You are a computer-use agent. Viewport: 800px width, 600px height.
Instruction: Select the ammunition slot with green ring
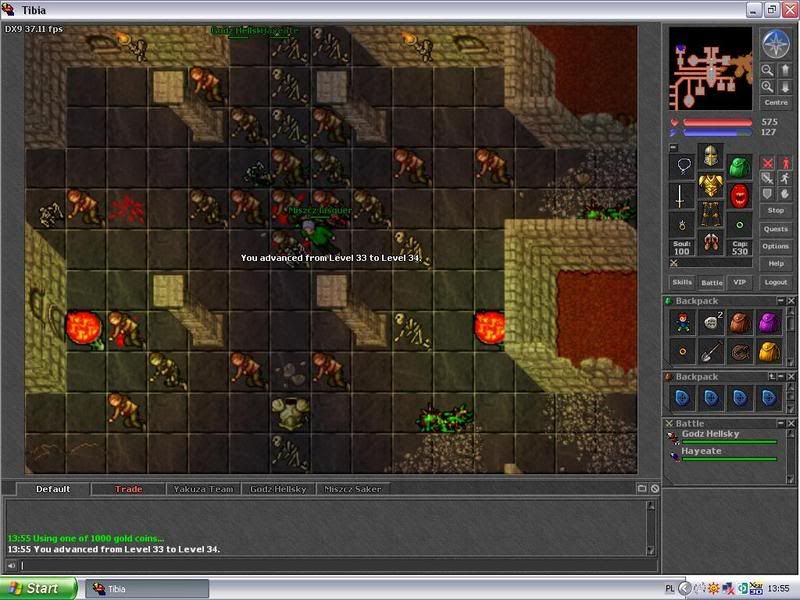[739, 225]
